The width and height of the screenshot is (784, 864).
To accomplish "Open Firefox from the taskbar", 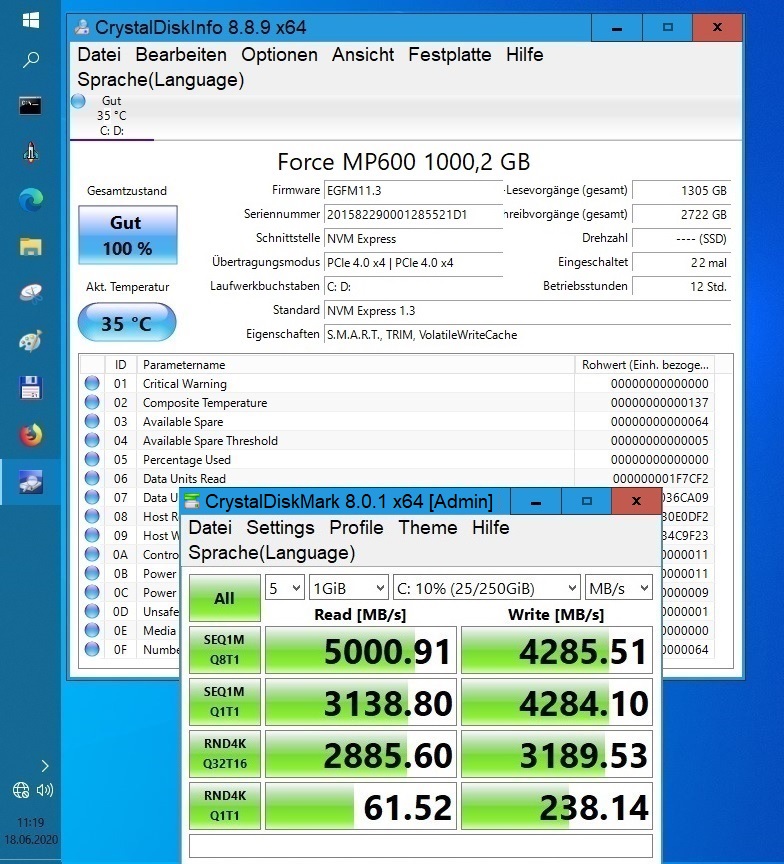I will click(x=31, y=435).
